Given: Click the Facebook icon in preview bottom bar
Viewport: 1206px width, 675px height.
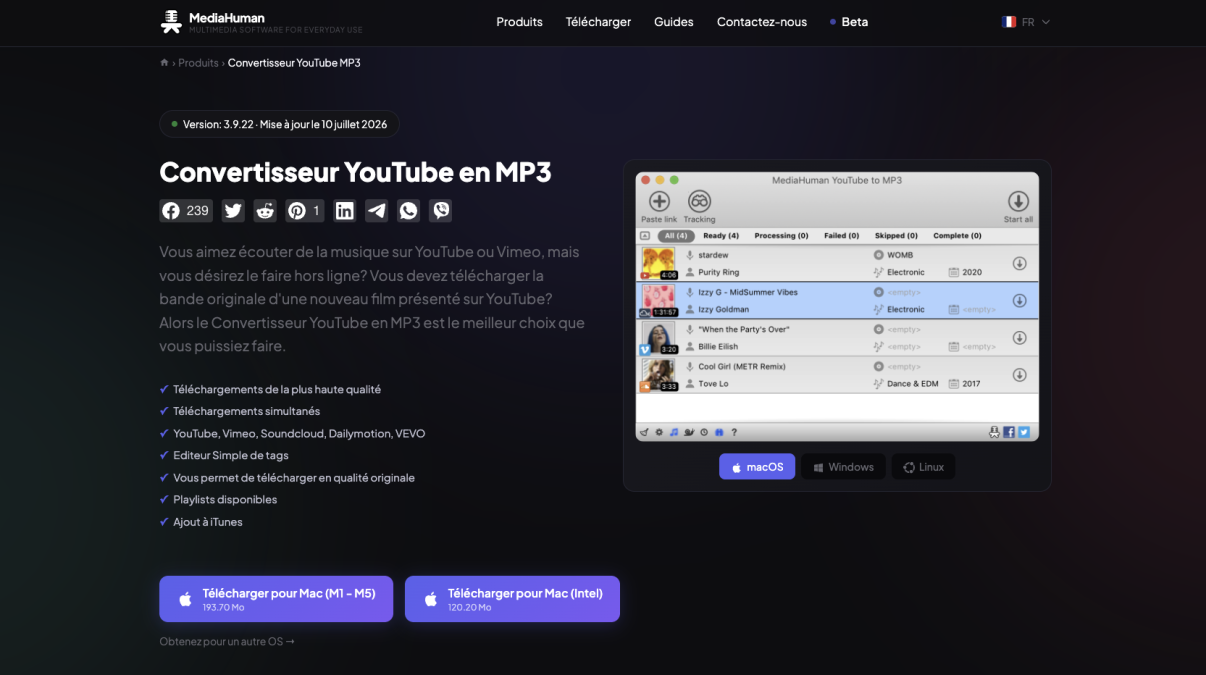Looking at the screenshot, I should (x=1009, y=432).
